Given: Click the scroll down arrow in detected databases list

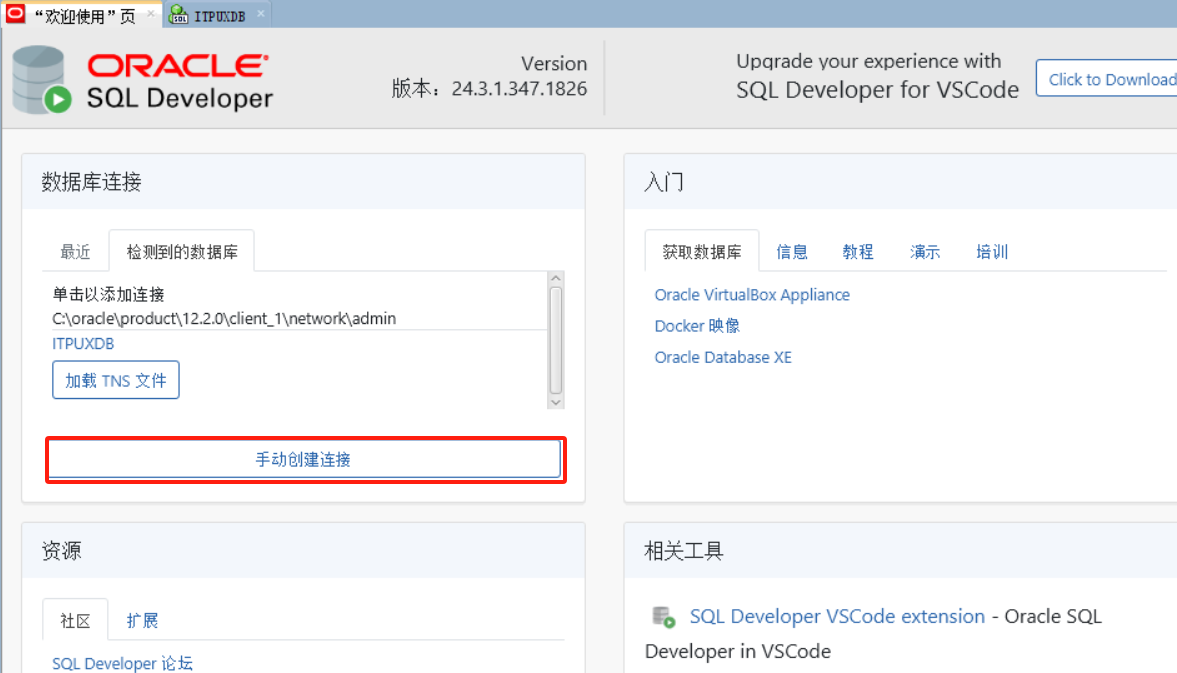Looking at the screenshot, I should coord(555,402).
